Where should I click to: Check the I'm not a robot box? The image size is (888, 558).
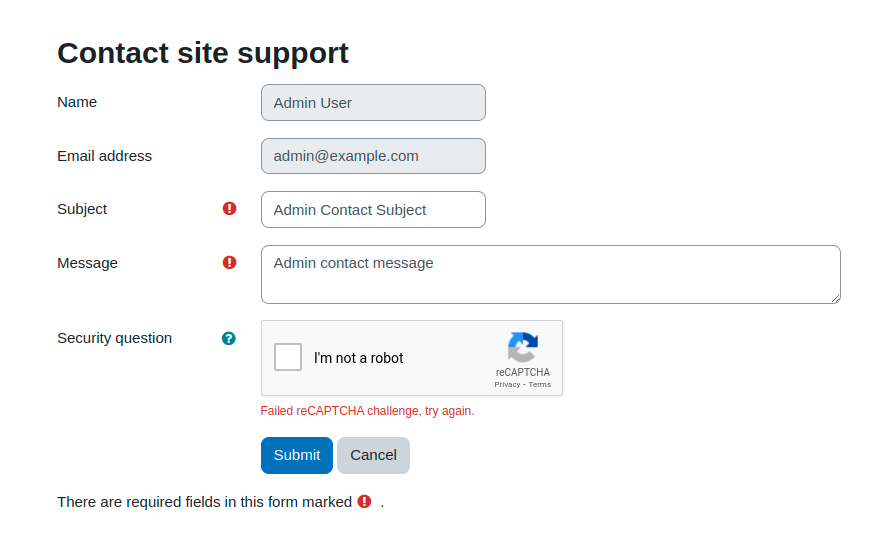(x=288, y=357)
